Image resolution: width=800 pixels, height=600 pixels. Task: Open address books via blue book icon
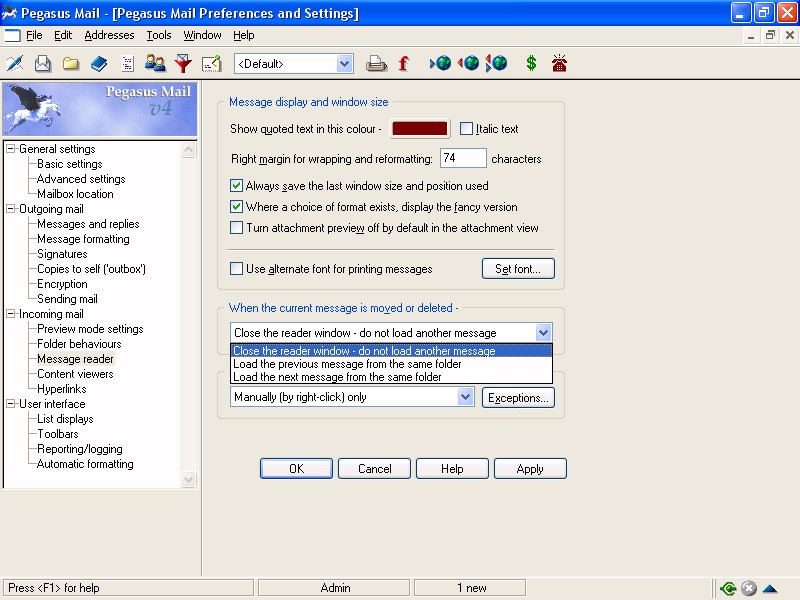(x=99, y=64)
